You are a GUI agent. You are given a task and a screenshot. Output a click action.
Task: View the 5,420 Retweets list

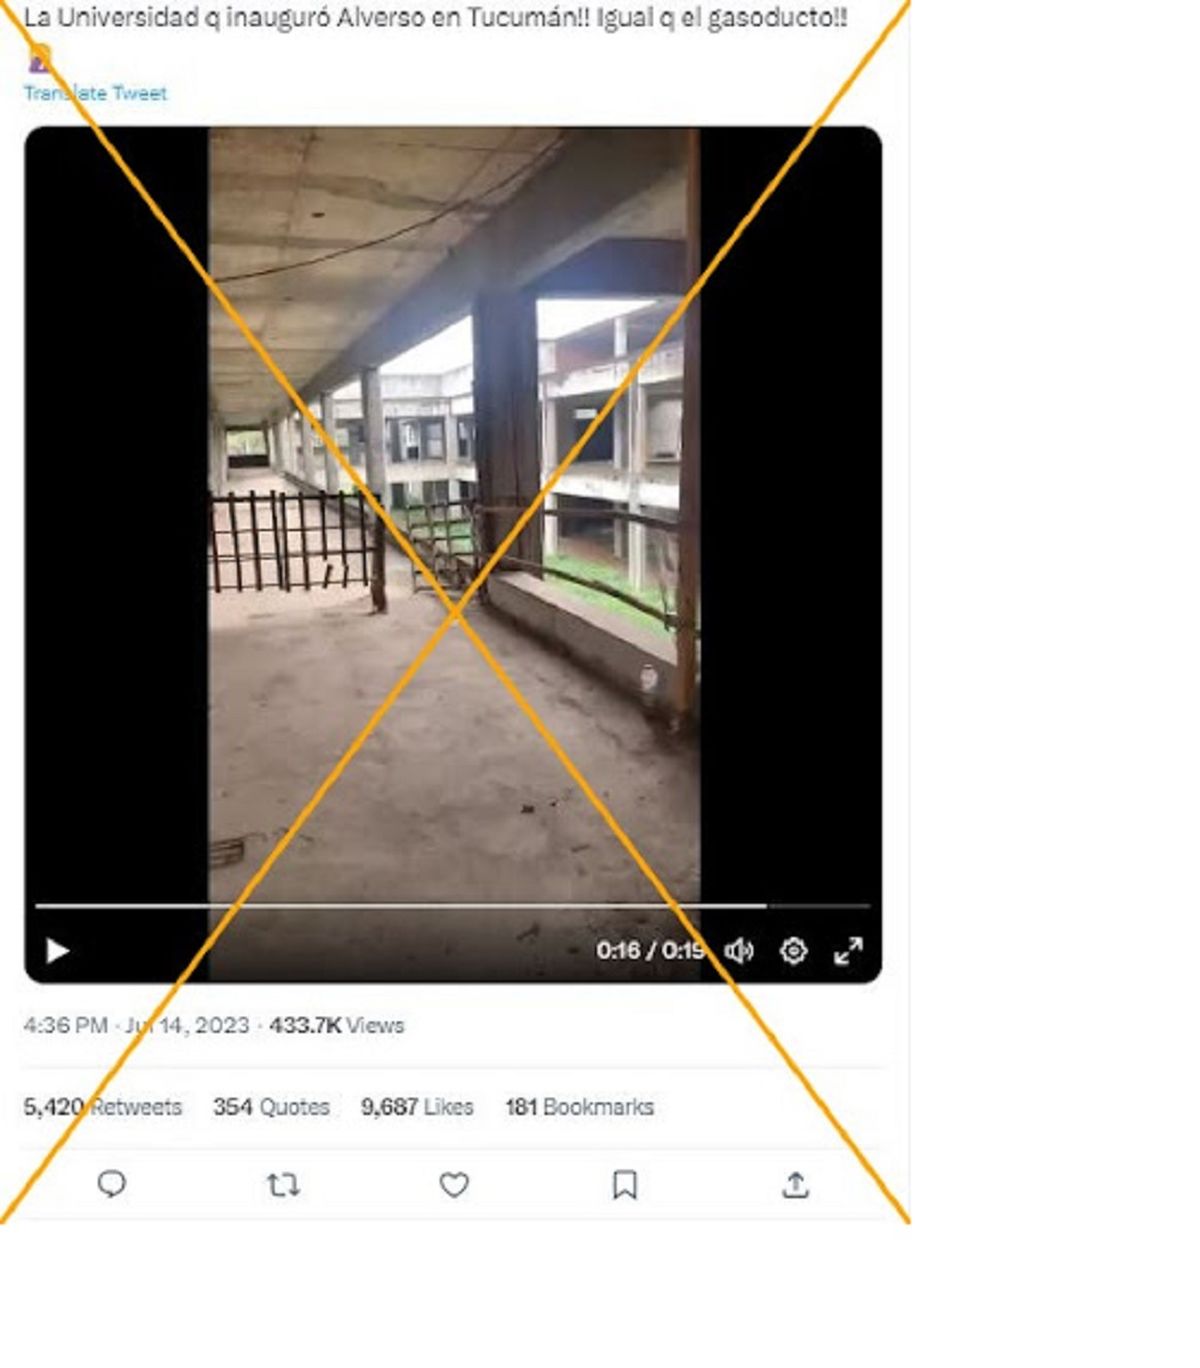pyautogui.click(x=103, y=1107)
